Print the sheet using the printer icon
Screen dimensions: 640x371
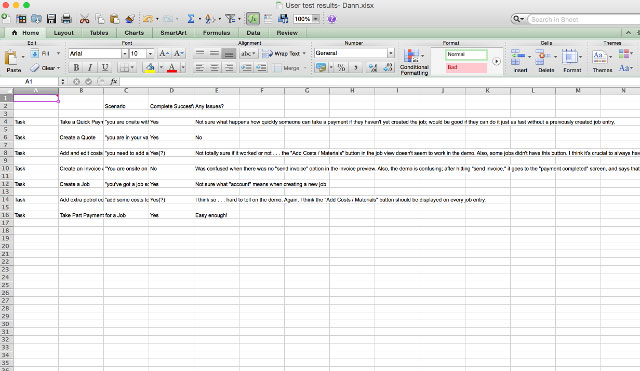pos(66,19)
